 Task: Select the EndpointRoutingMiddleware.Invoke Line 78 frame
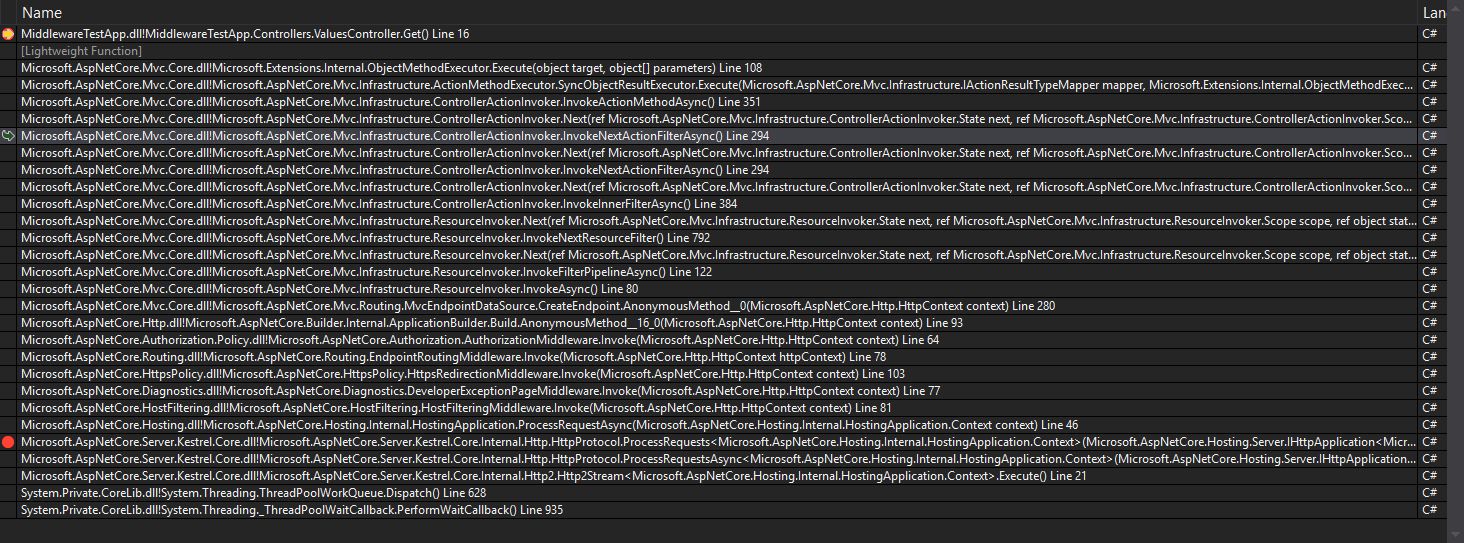[453, 357]
